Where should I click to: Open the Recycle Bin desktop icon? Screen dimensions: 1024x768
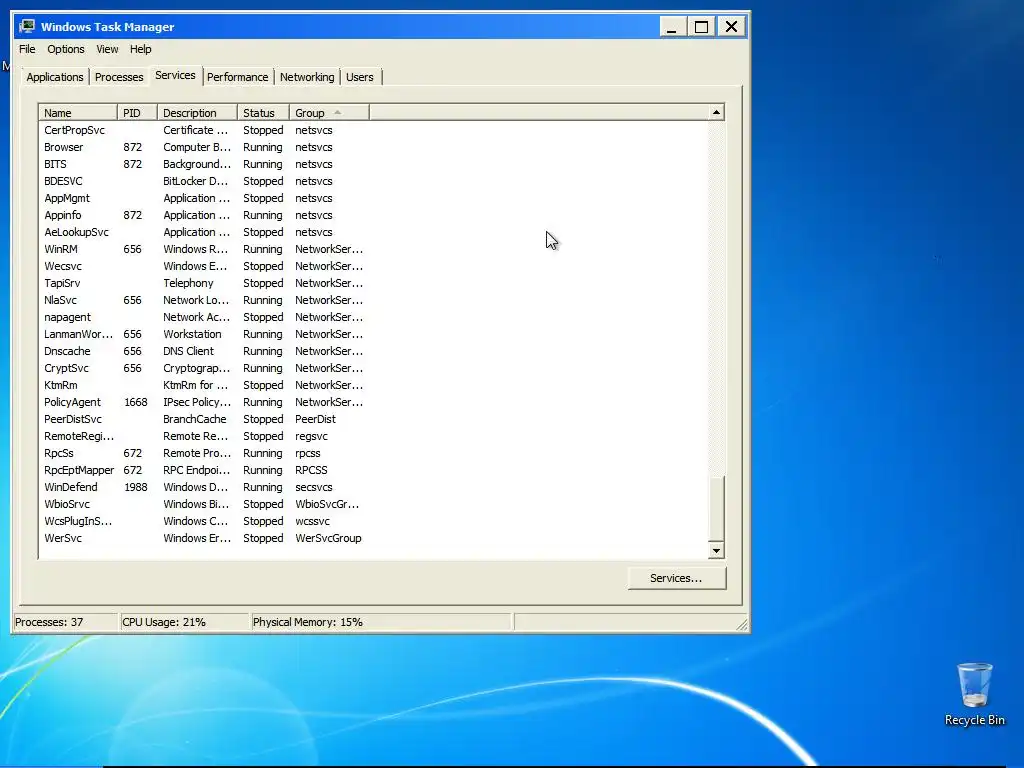tap(974, 694)
